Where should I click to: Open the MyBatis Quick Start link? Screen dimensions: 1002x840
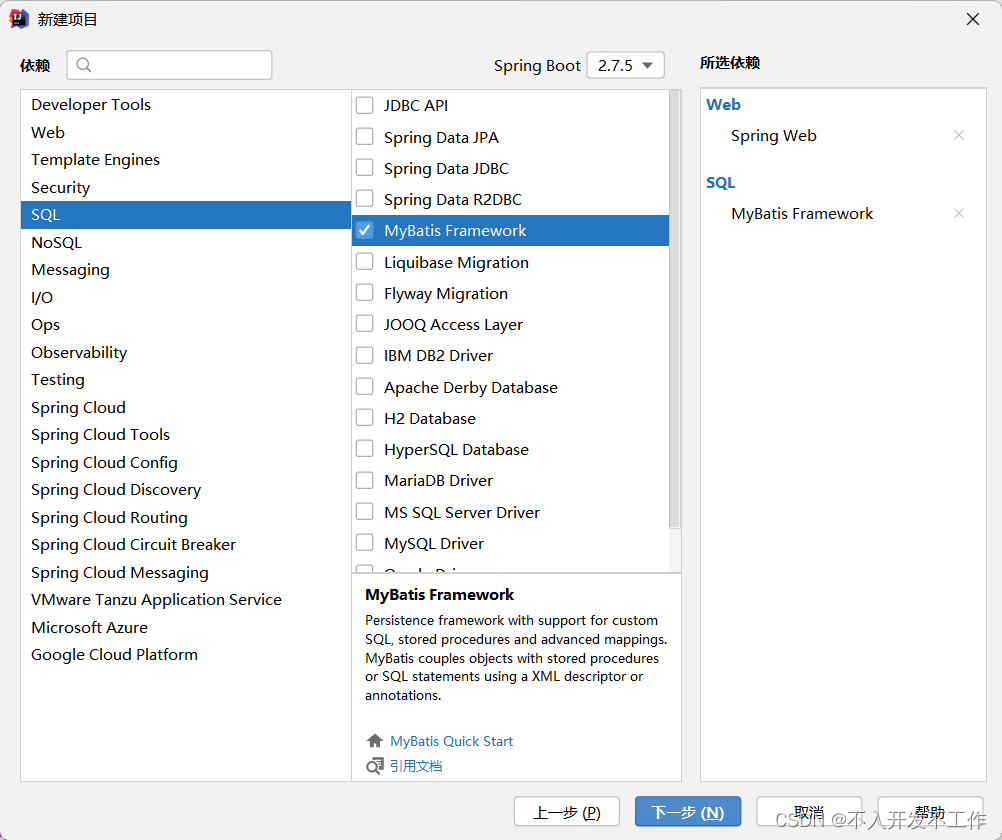[x=451, y=741]
